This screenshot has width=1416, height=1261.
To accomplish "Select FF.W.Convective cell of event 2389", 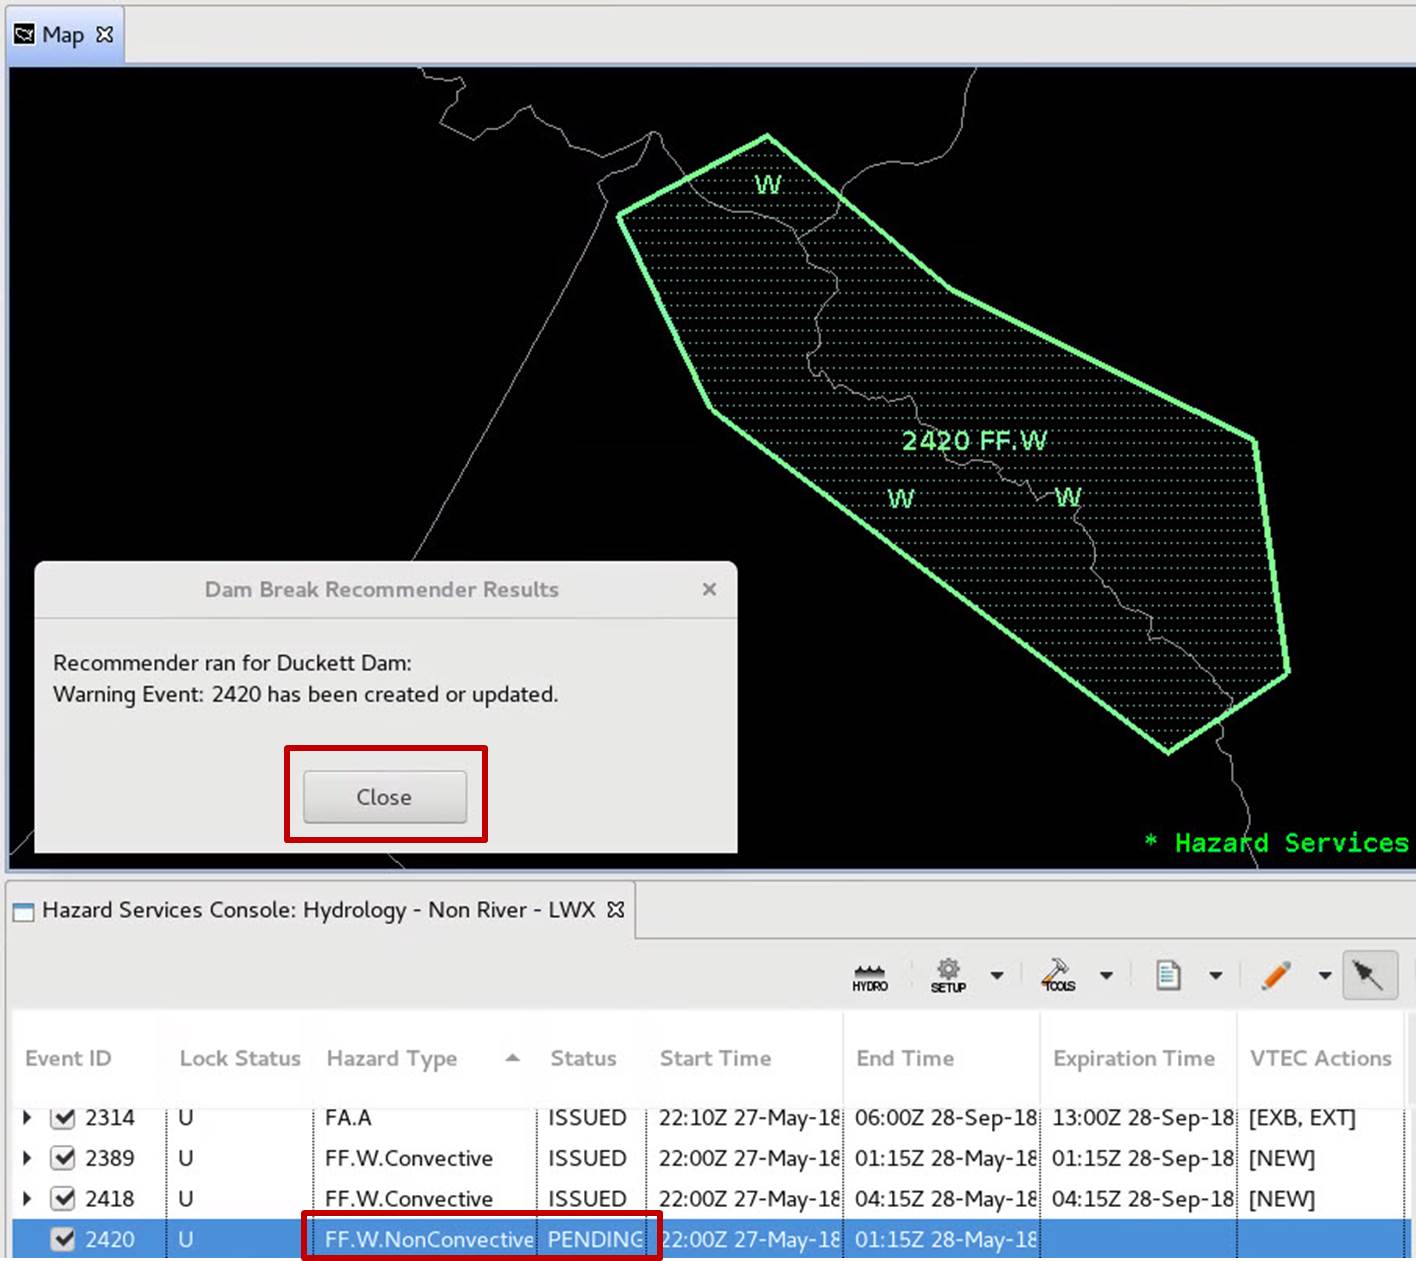I will point(409,1158).
